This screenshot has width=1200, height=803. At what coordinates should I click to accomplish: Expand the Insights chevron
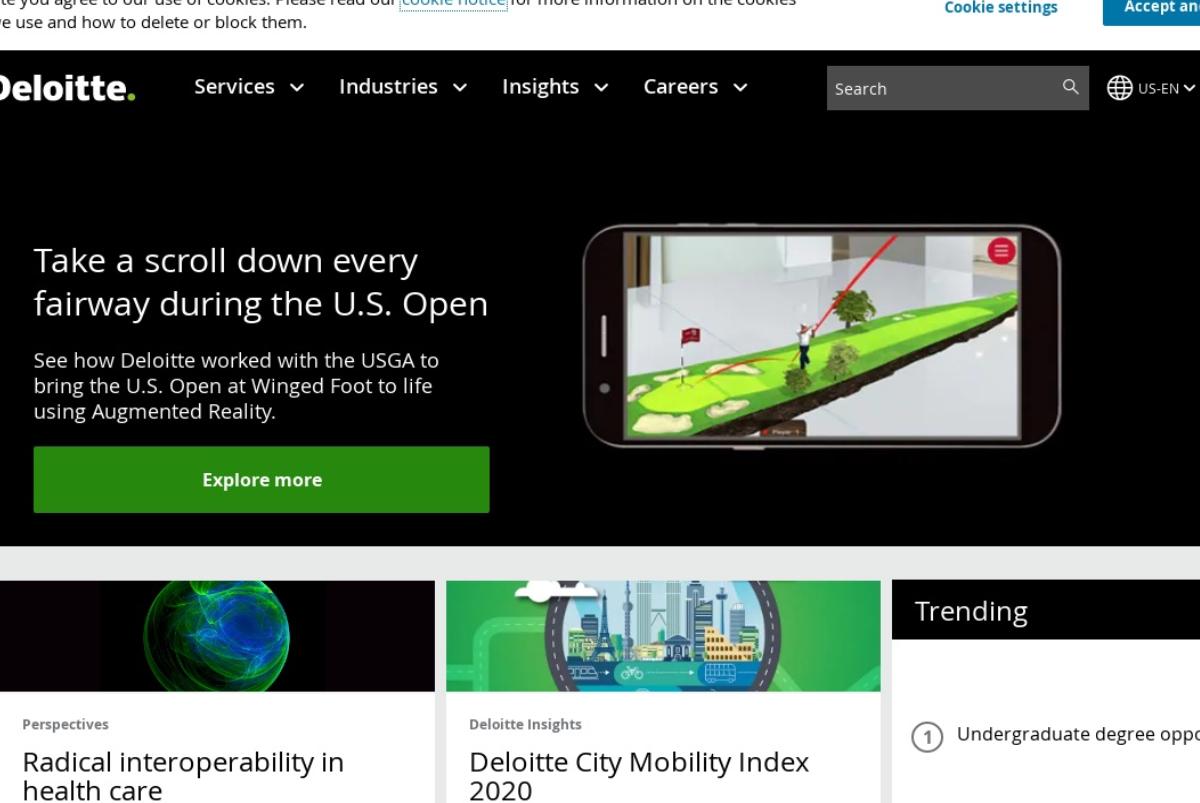601,88
